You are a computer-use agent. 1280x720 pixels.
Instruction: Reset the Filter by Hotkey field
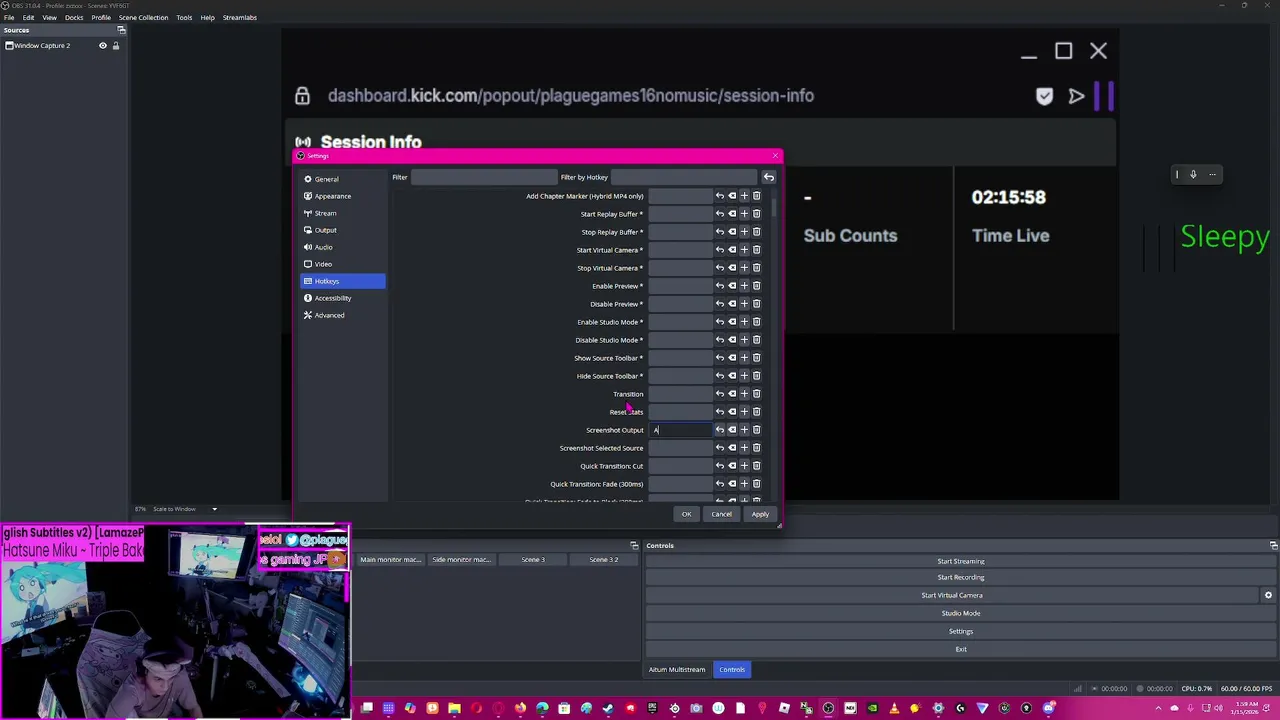[x=769, y=177]
